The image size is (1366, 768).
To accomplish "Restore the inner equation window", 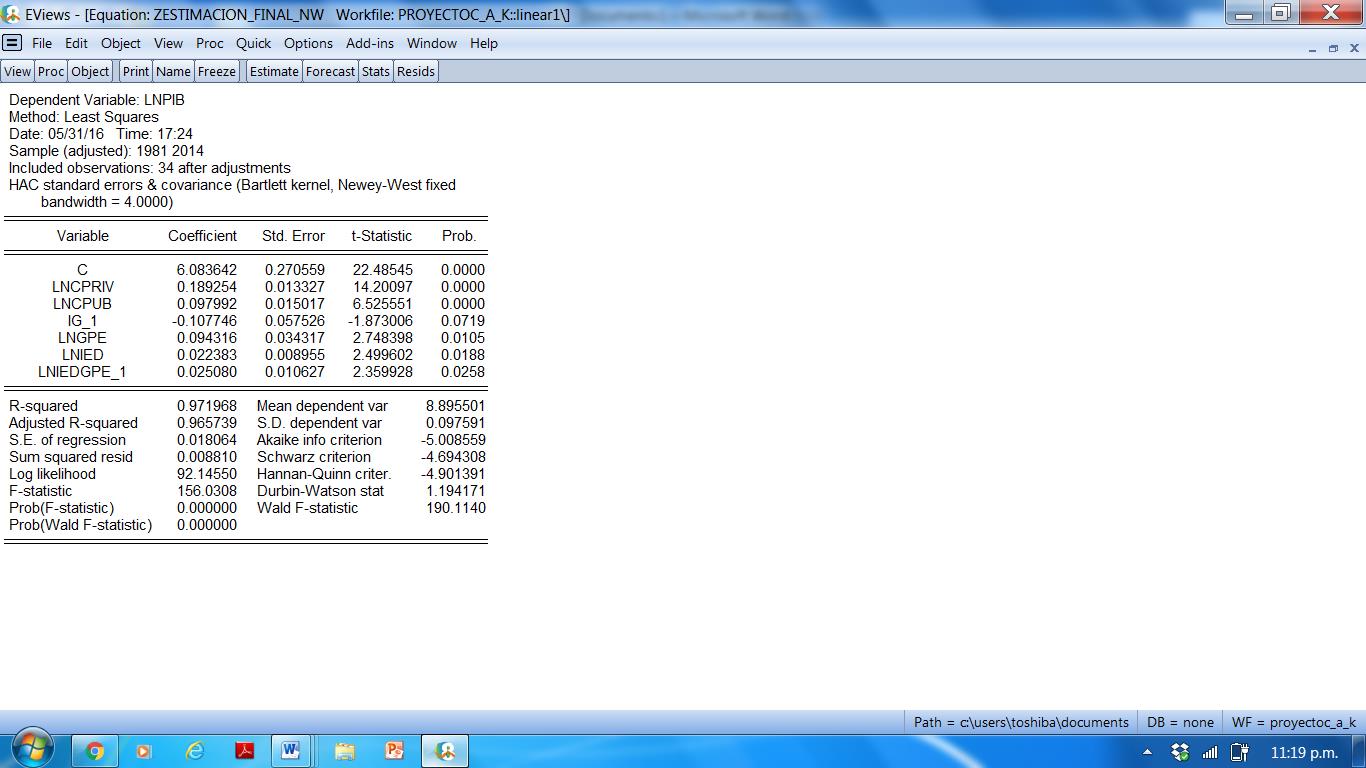I will pos(1333,48).
